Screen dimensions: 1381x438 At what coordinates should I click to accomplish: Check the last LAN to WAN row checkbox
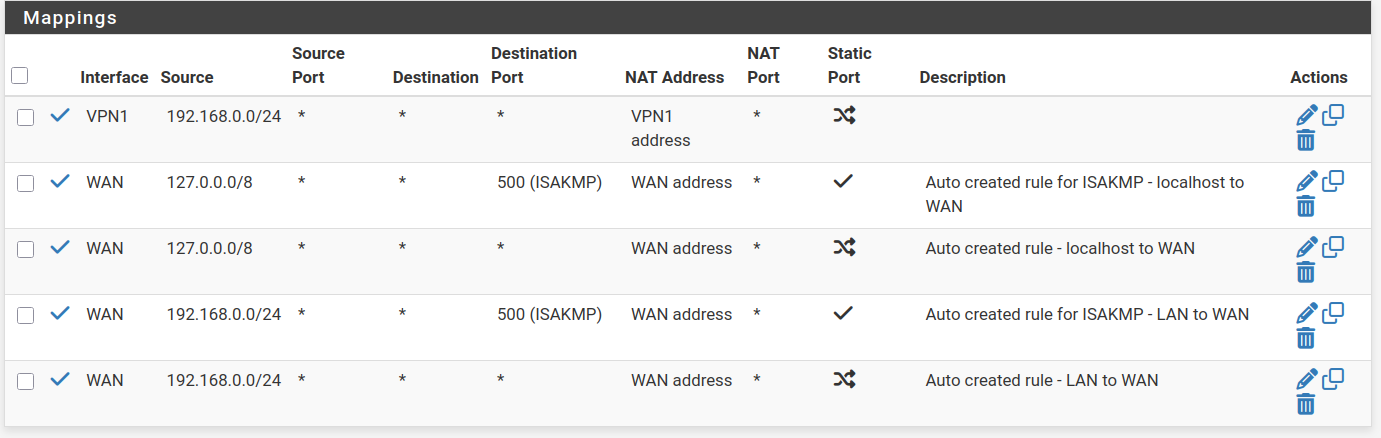(26, 381)
